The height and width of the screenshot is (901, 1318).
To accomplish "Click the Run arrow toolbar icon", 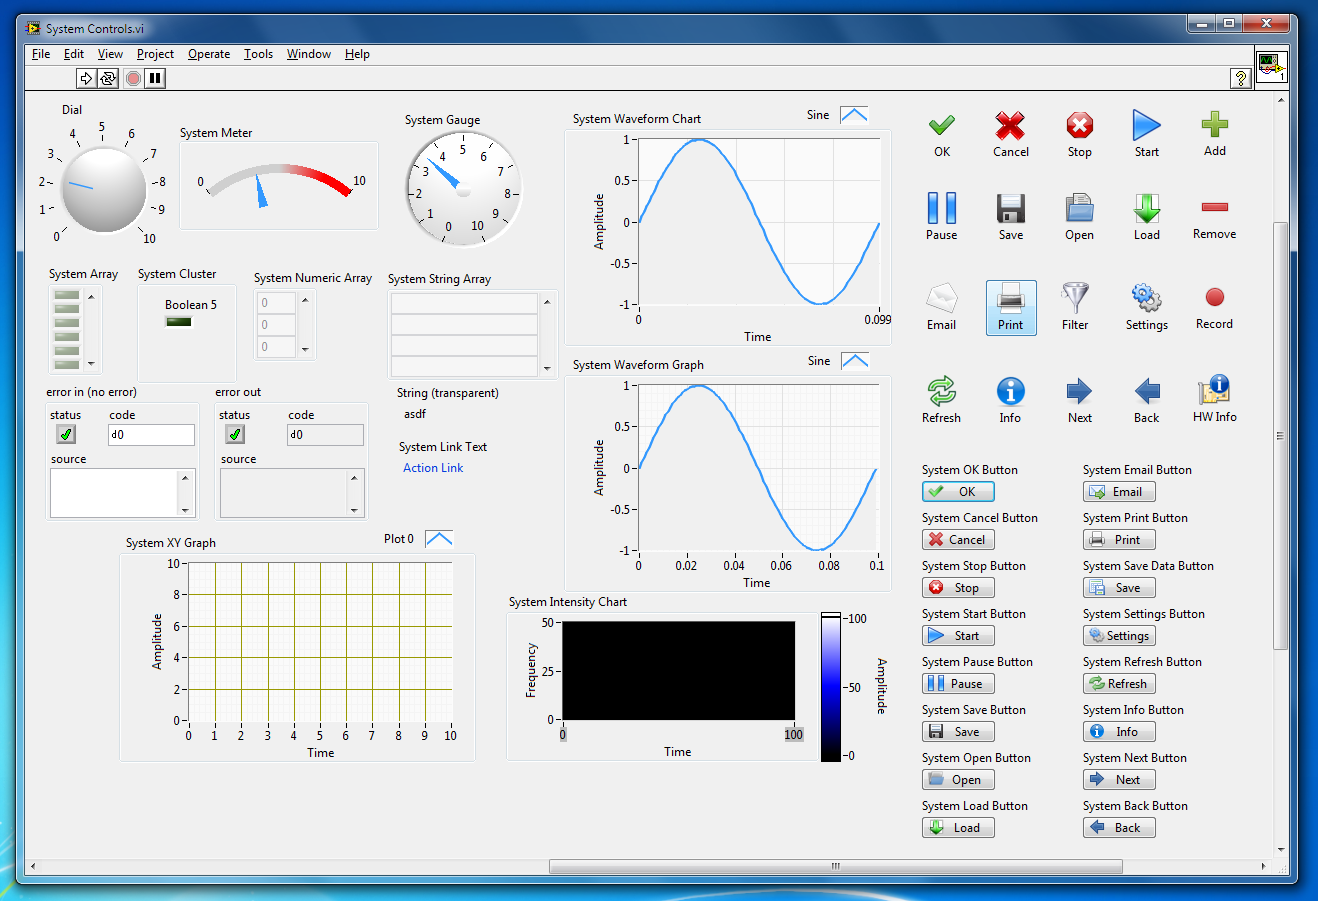I will click(x=86, y=78).
